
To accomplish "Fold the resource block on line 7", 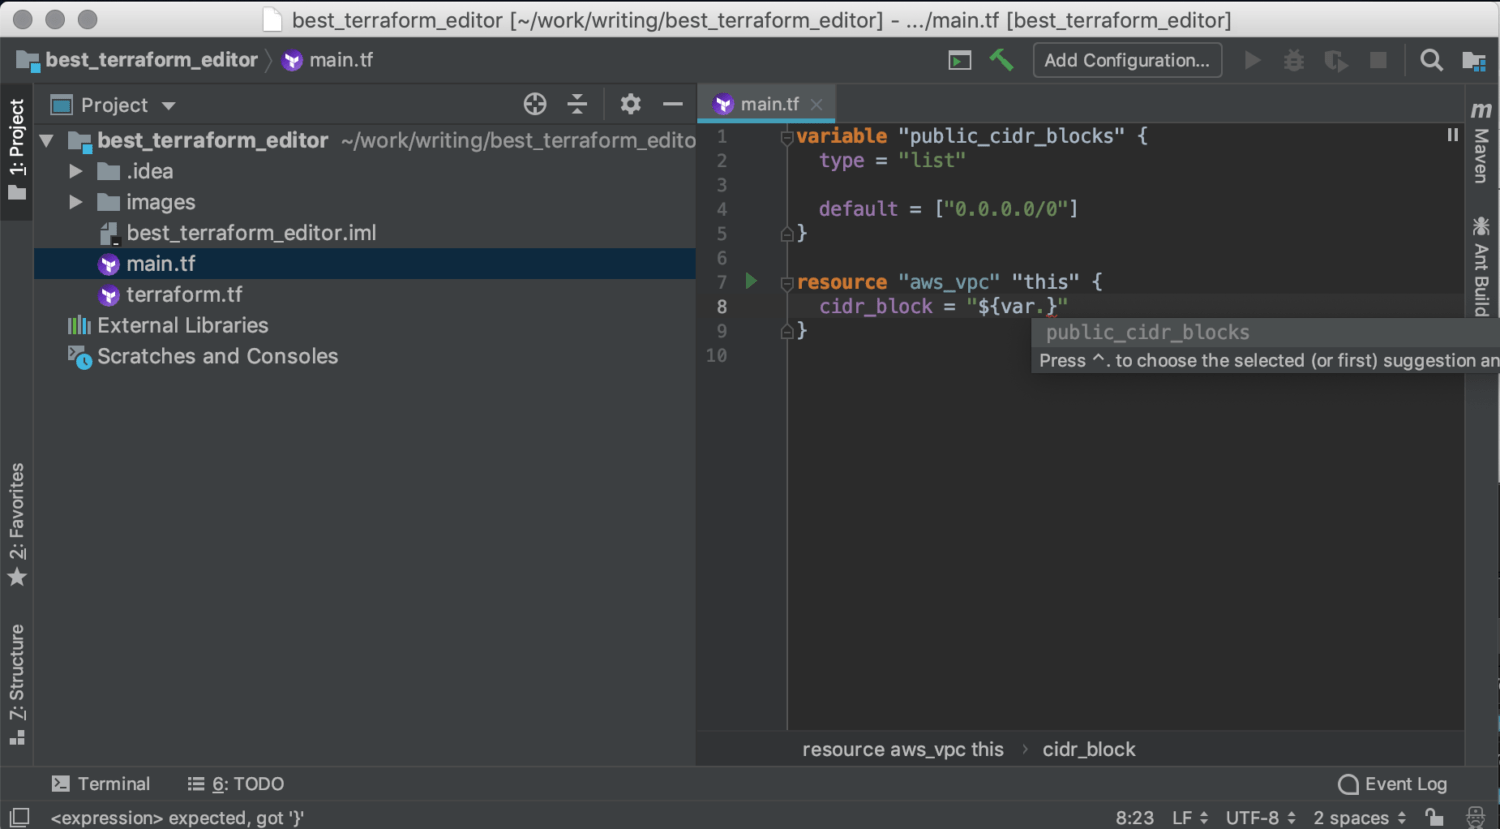I will (x=787, y=283).
